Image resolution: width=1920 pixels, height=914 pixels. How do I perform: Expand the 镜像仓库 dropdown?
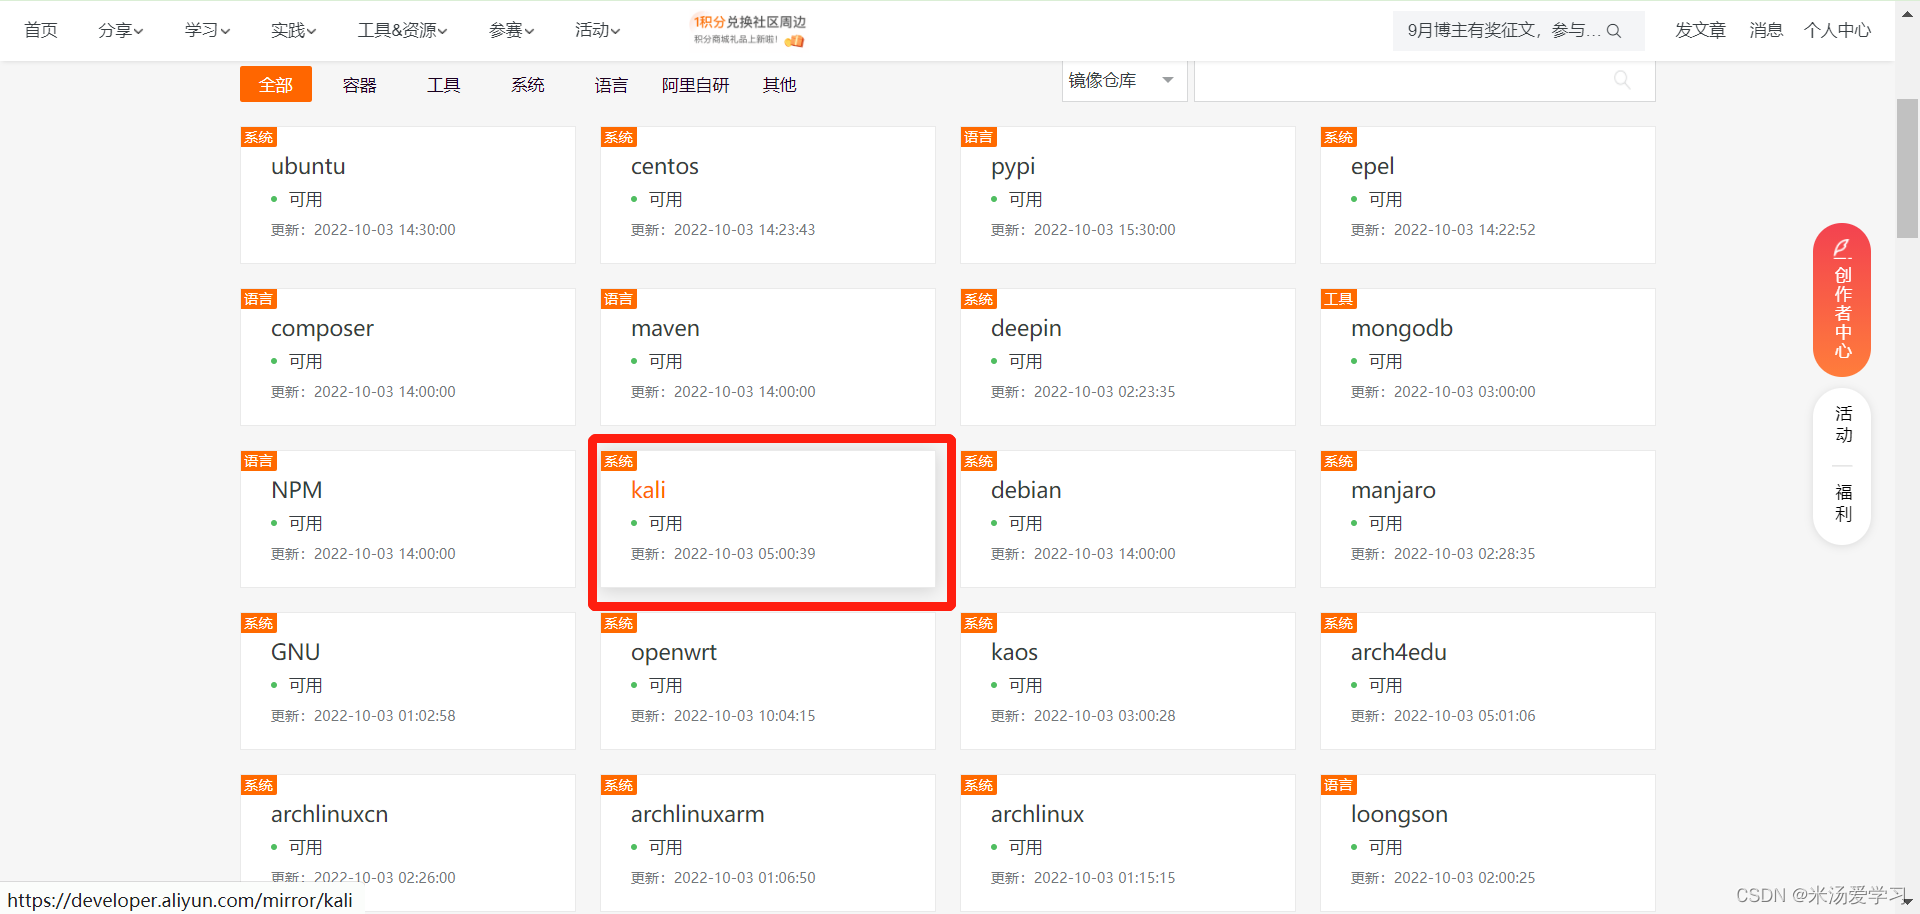pos(1124,80)
